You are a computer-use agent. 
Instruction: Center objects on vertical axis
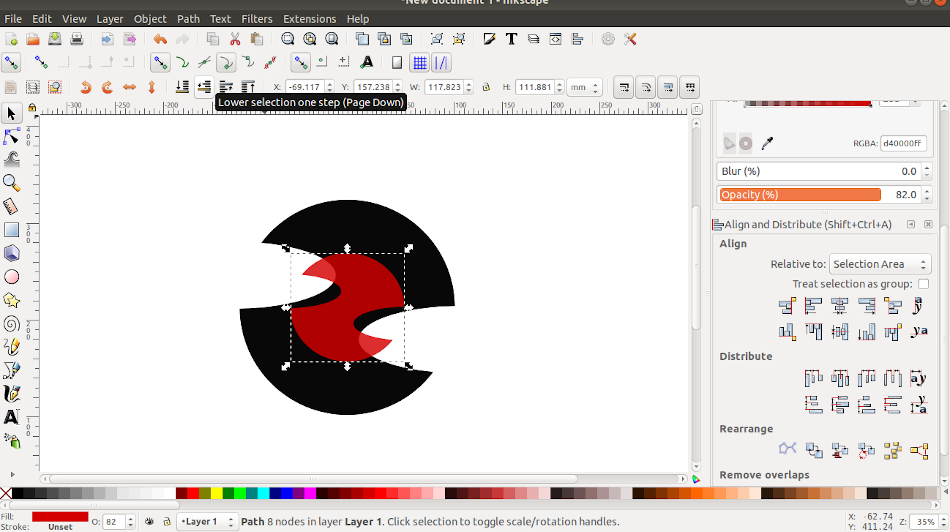840,306
